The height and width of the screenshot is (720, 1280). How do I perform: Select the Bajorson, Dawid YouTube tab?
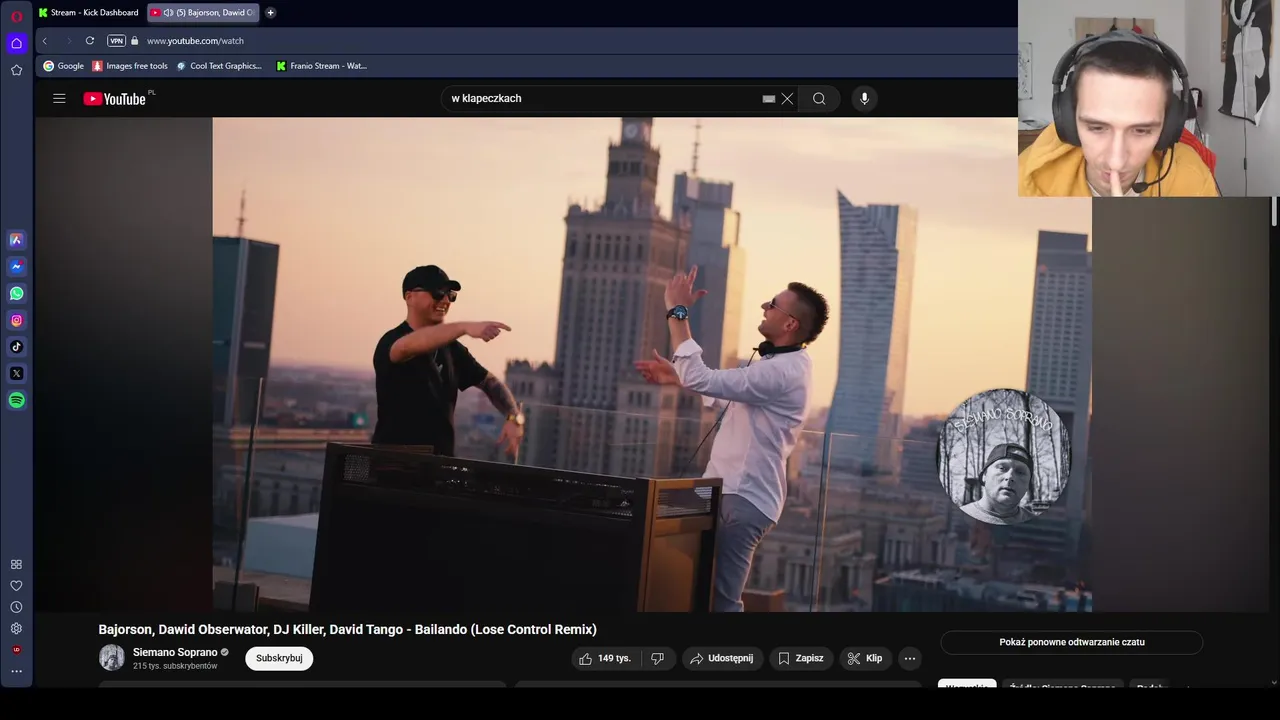point(202,13)
